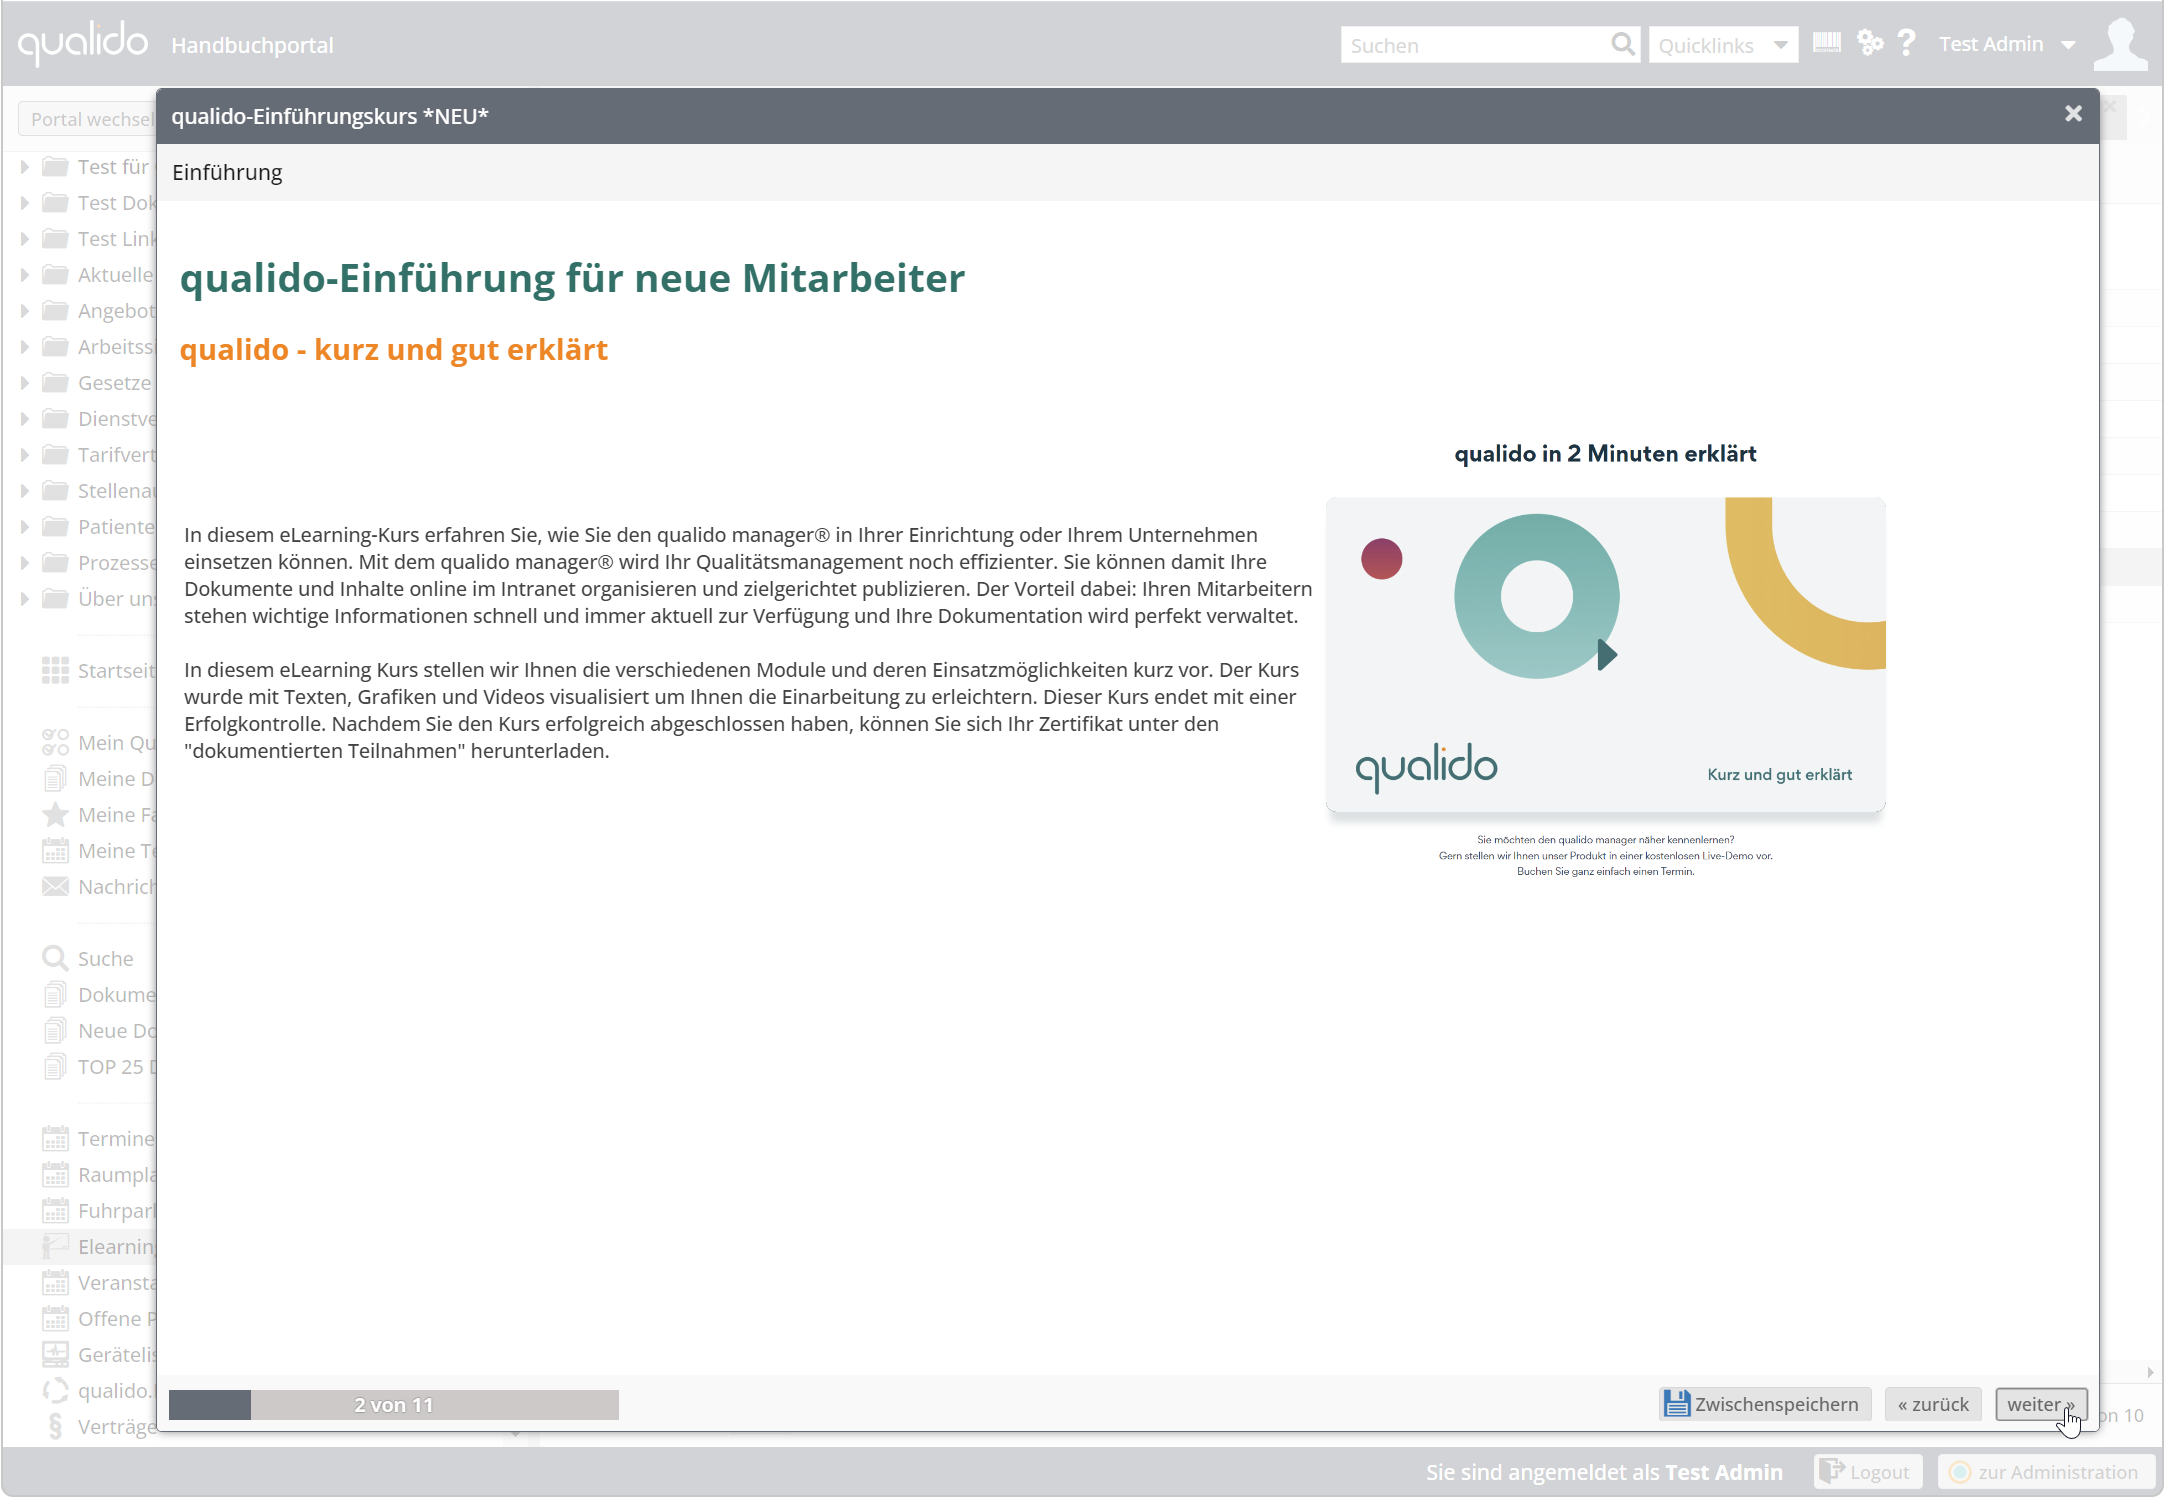This screenshot has height=1498, width=2165.
Task: Click the Termine calendar icon
Action: point(55,1138)
